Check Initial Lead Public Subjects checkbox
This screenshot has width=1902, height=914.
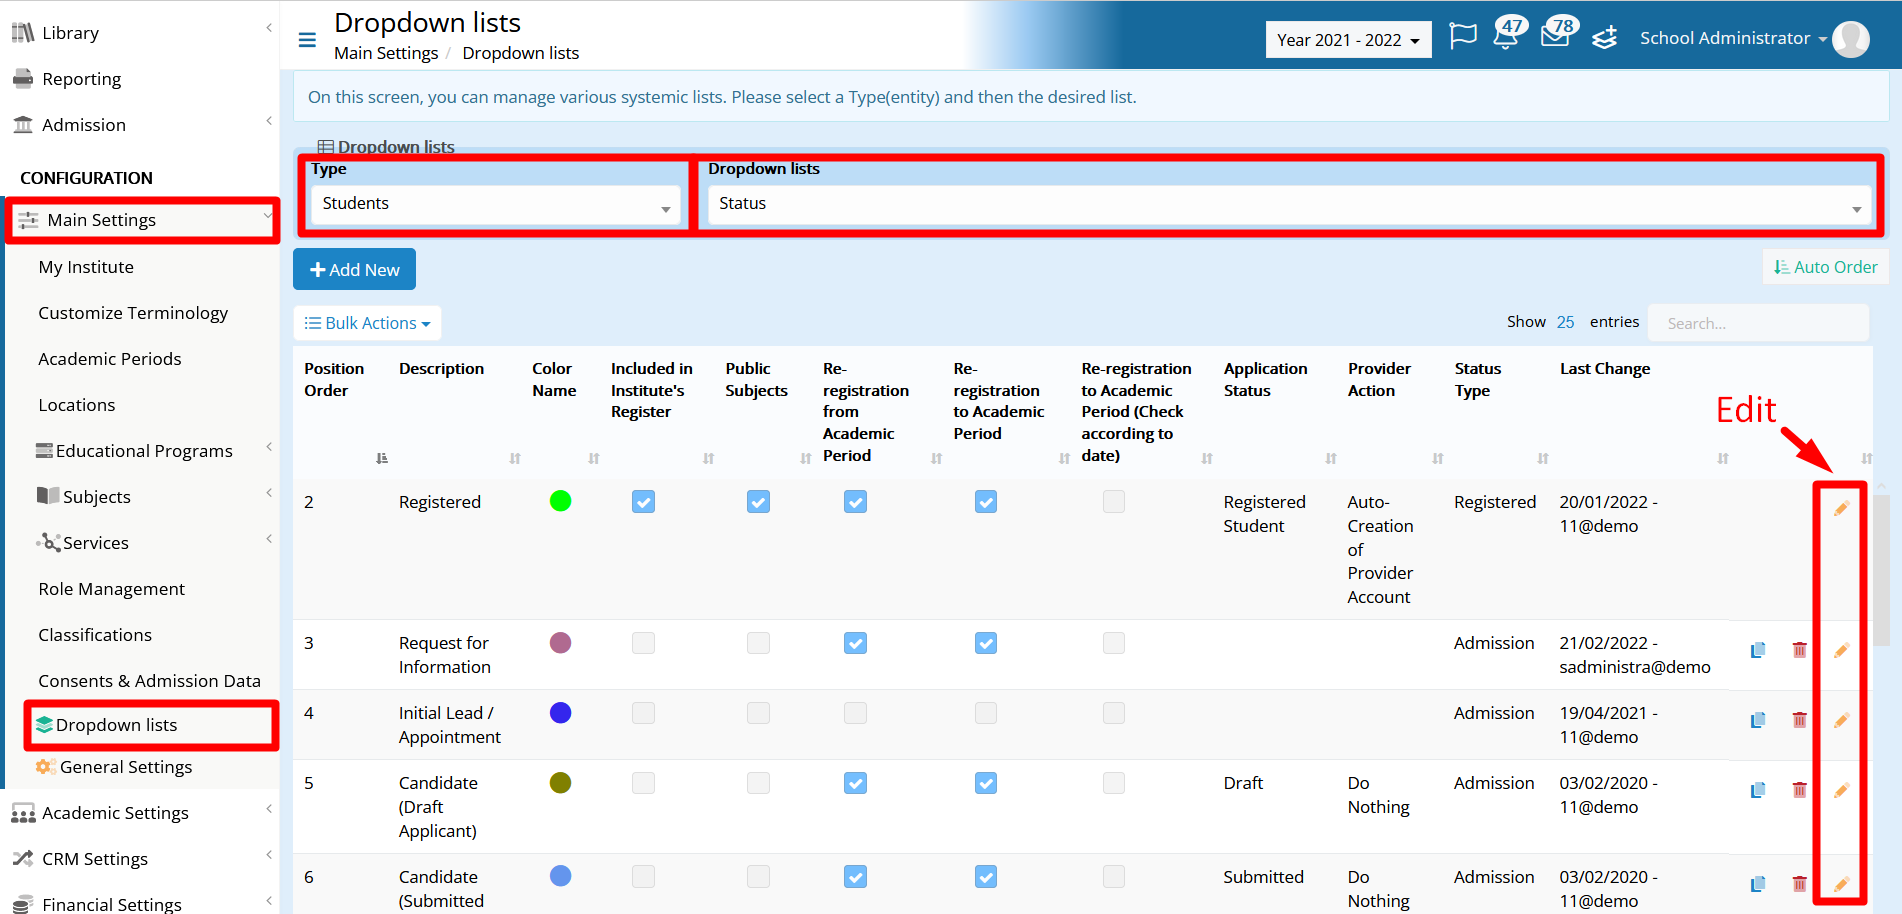(758, 712)
